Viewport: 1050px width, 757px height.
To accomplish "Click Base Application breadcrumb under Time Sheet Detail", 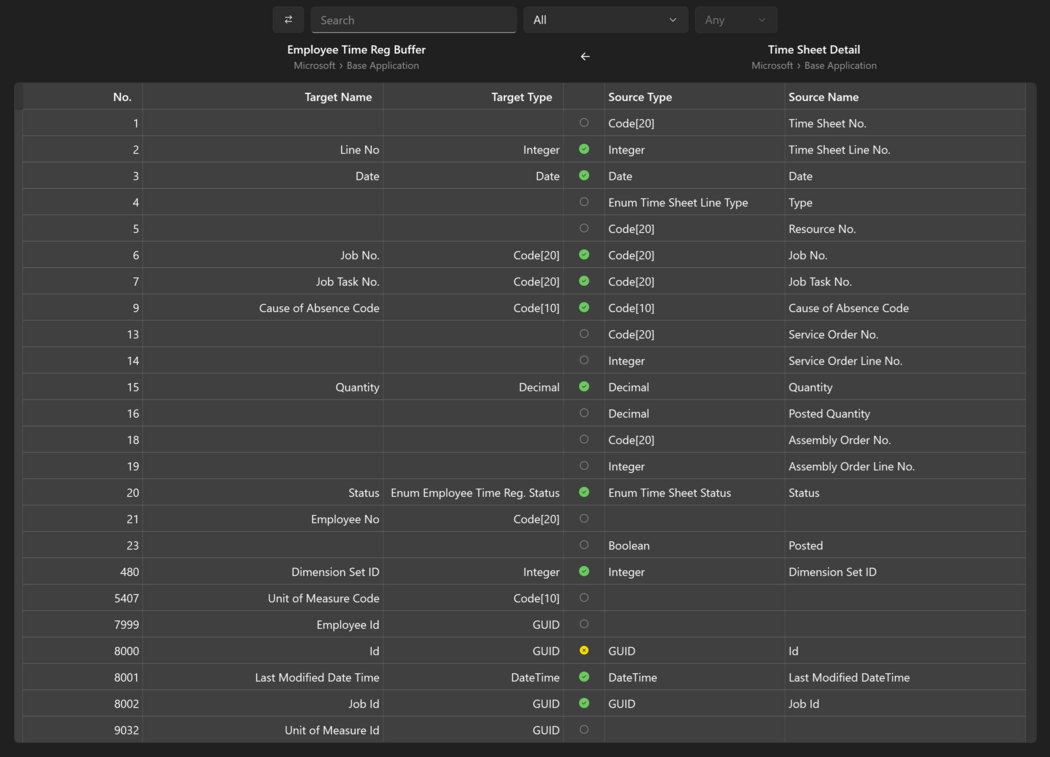I will coord(840,66).
